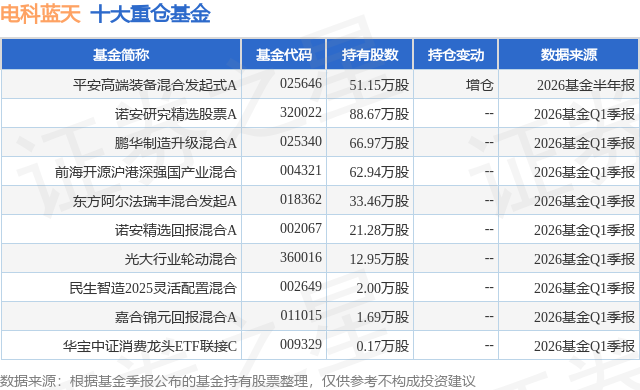Click the 持仓变动 column header
Image resolution: width=640 pixels, height=390 pixels.
pos(456,55)
